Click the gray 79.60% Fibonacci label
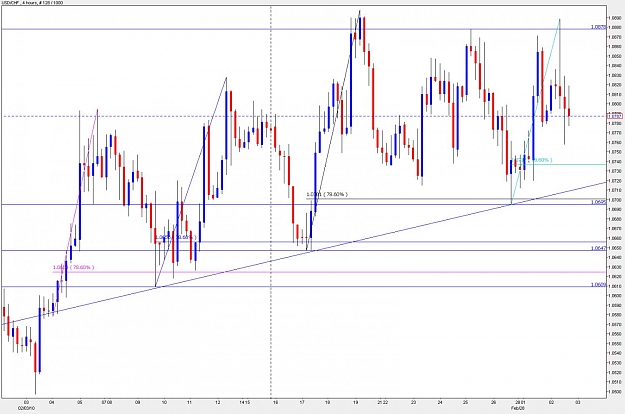The image size is (625, 414). pyautogui.click(x=327, y=194)
